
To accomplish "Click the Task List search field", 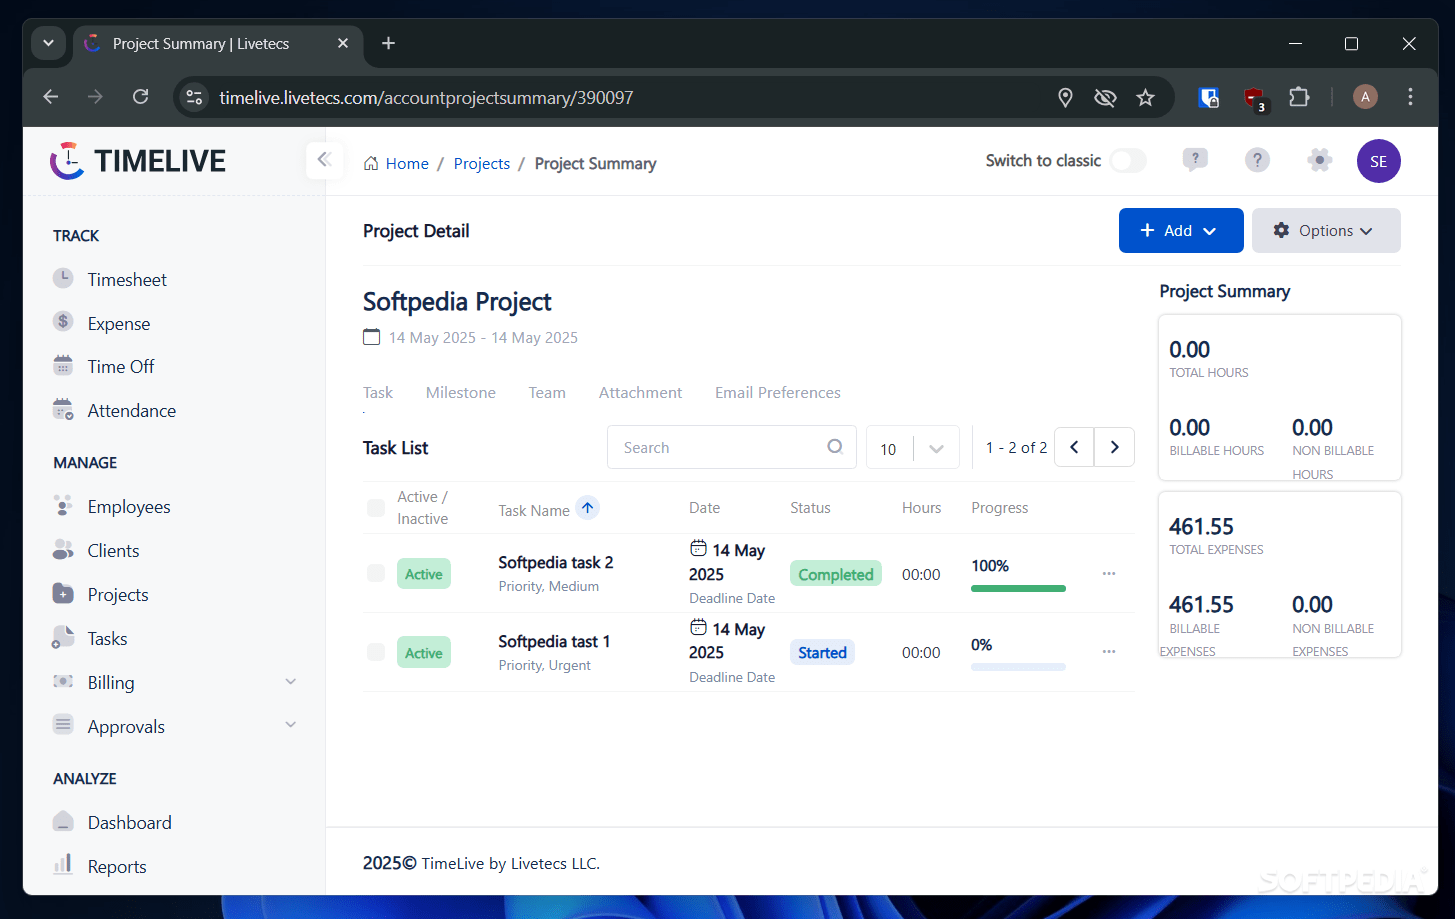I will point(732,447).
